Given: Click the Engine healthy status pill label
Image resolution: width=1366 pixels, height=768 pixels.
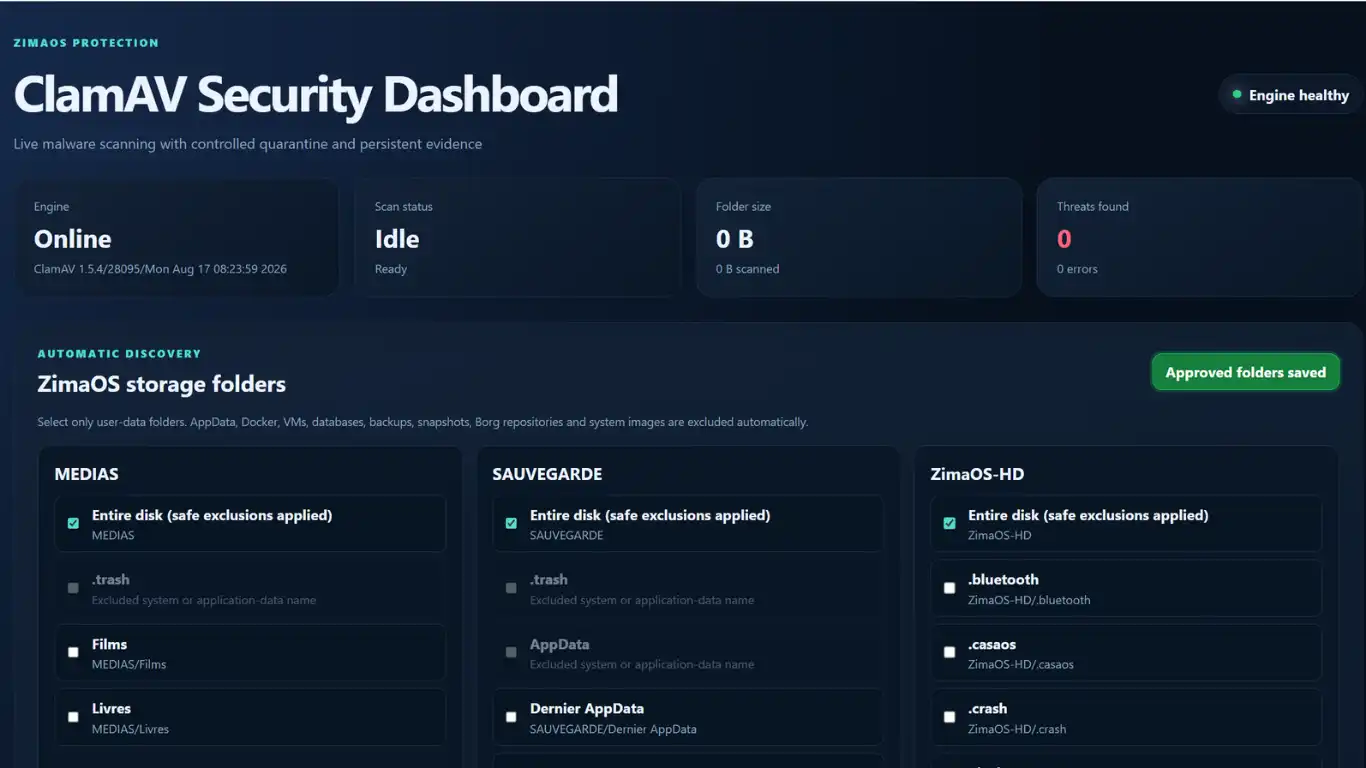Looking at the screenshot, I should [1299, 96].
